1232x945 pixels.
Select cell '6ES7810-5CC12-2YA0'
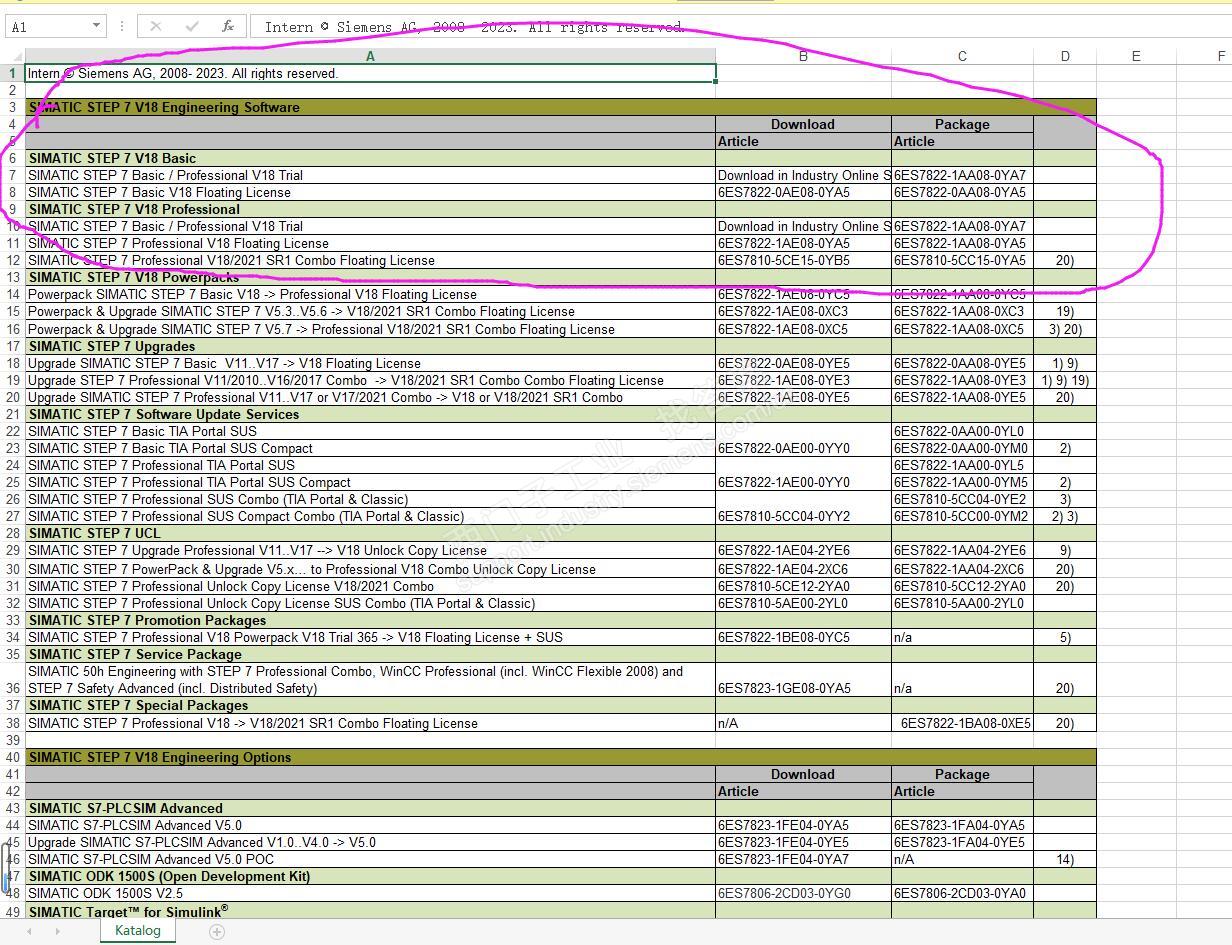962,586
